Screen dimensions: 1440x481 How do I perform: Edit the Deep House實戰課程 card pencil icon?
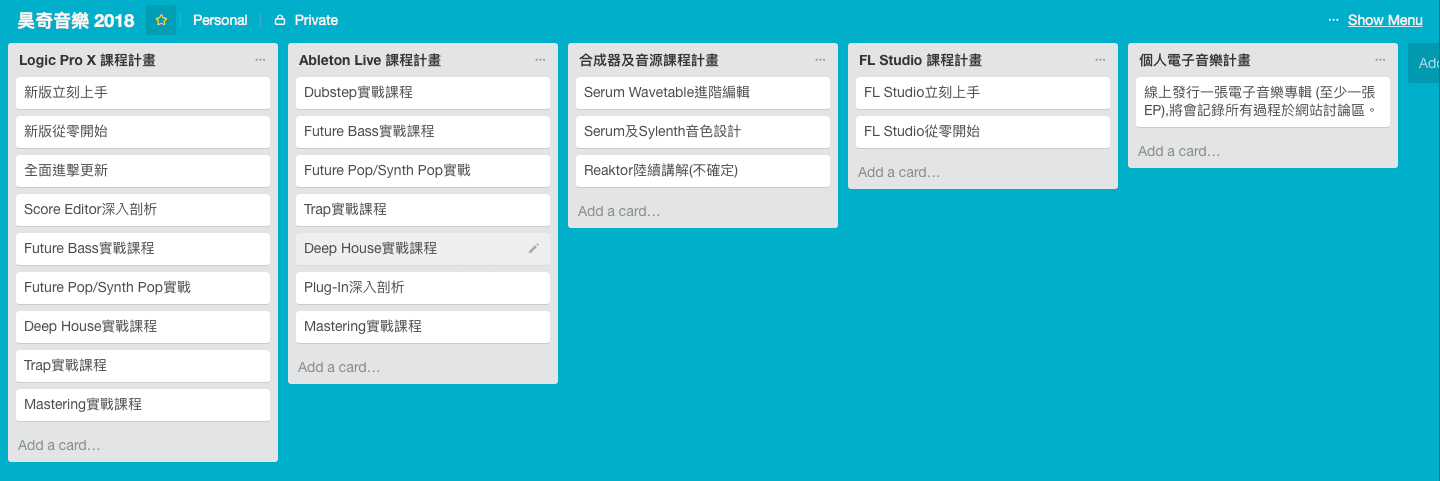tap(533, 249)
